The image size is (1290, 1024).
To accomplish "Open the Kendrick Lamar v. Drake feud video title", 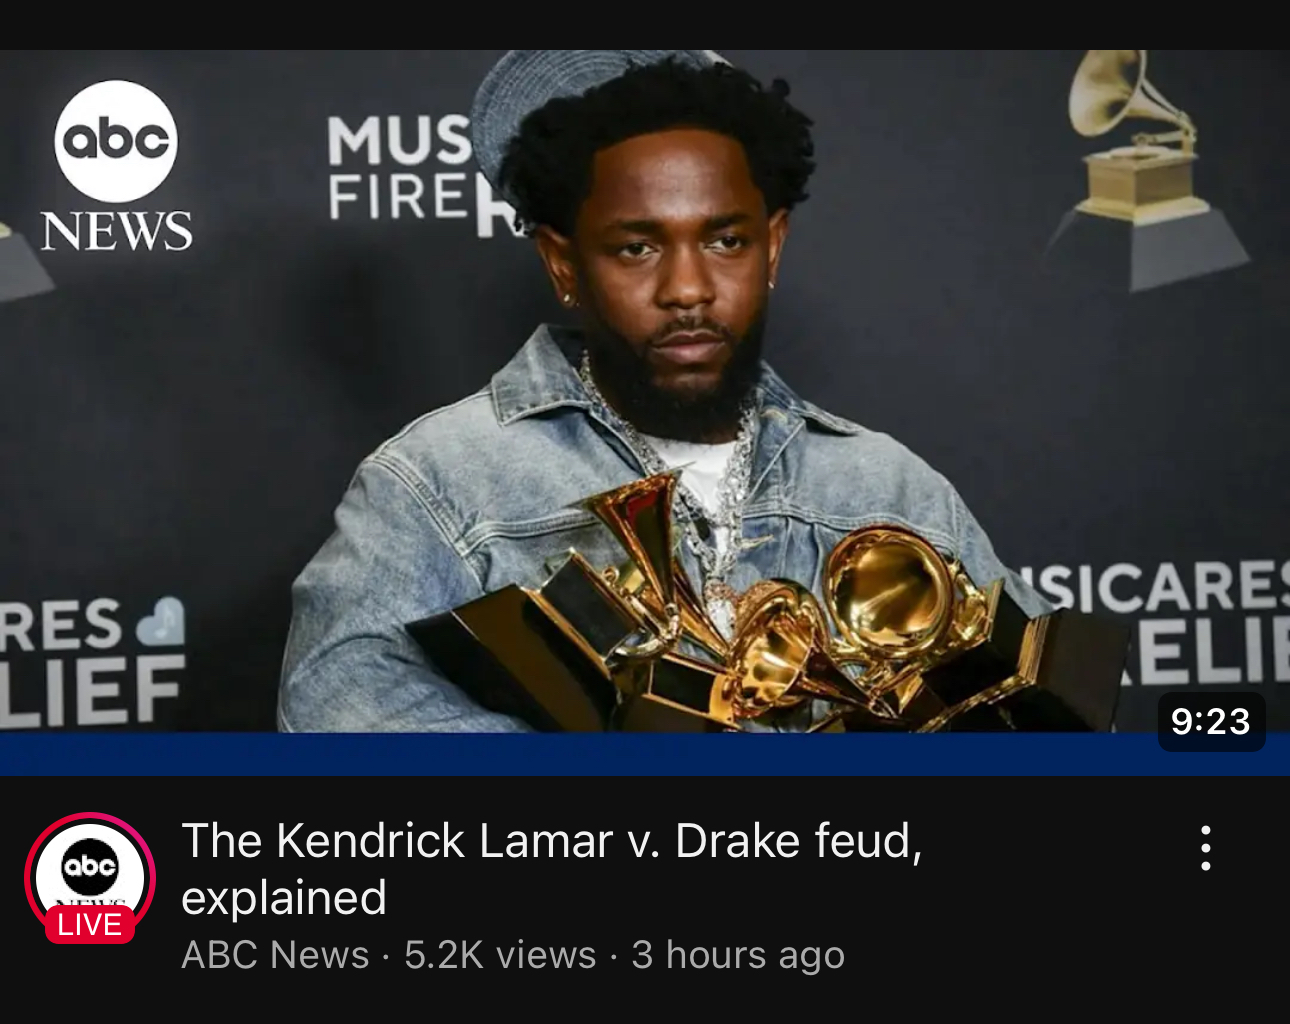I will coord(552,868).
